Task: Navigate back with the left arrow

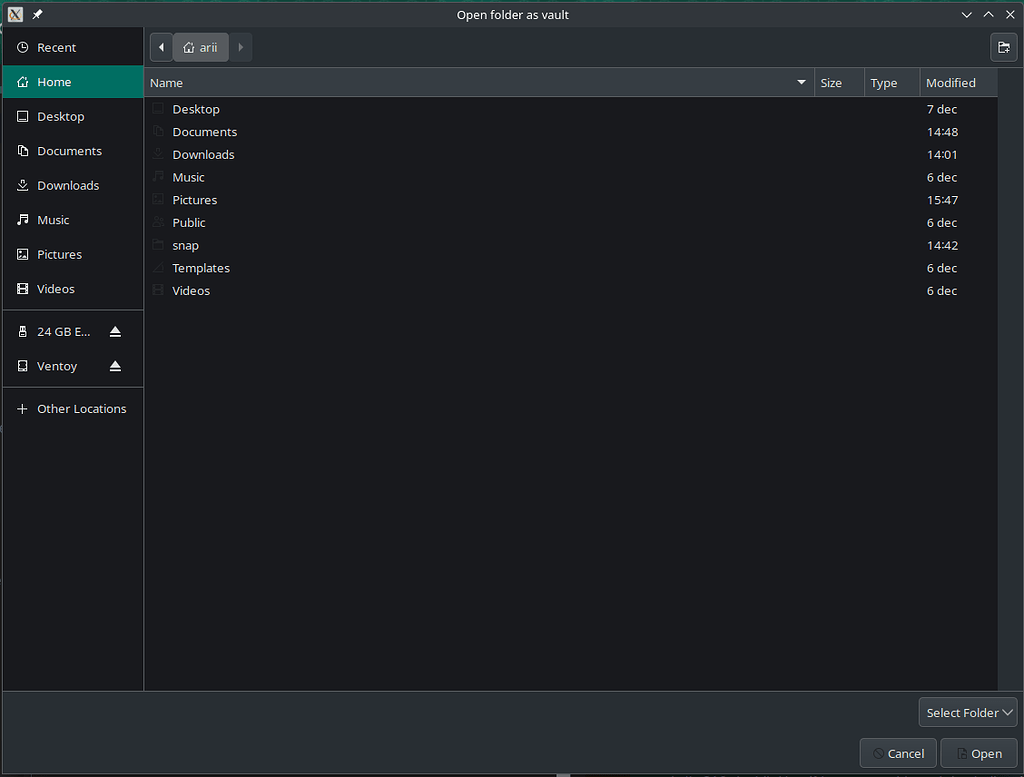Action: [x=161, y=47]
